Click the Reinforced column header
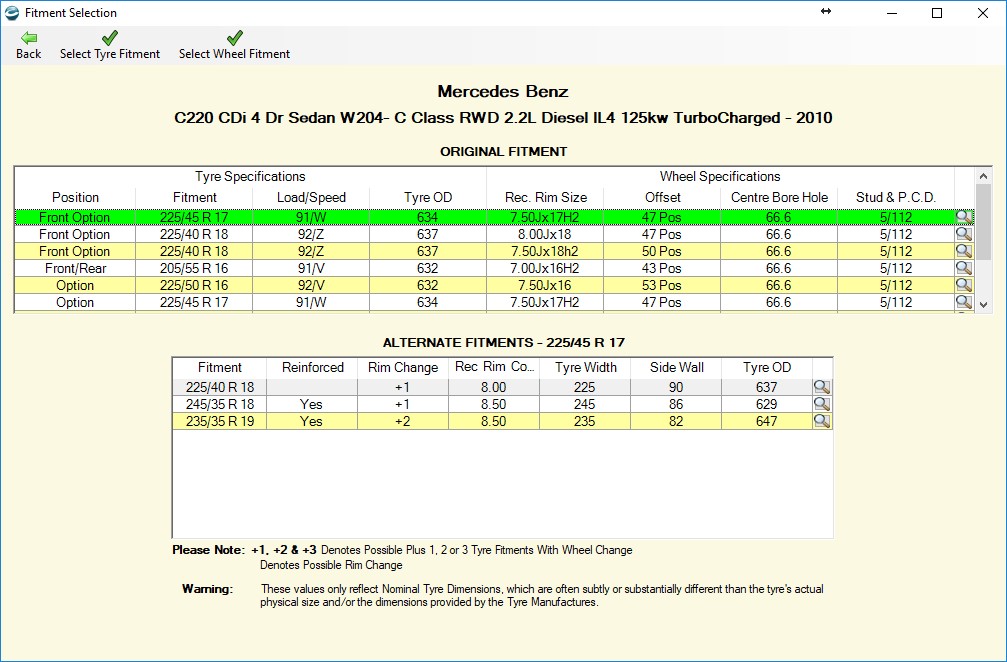This screenshot has height=662, width=1007. point(312,367)
